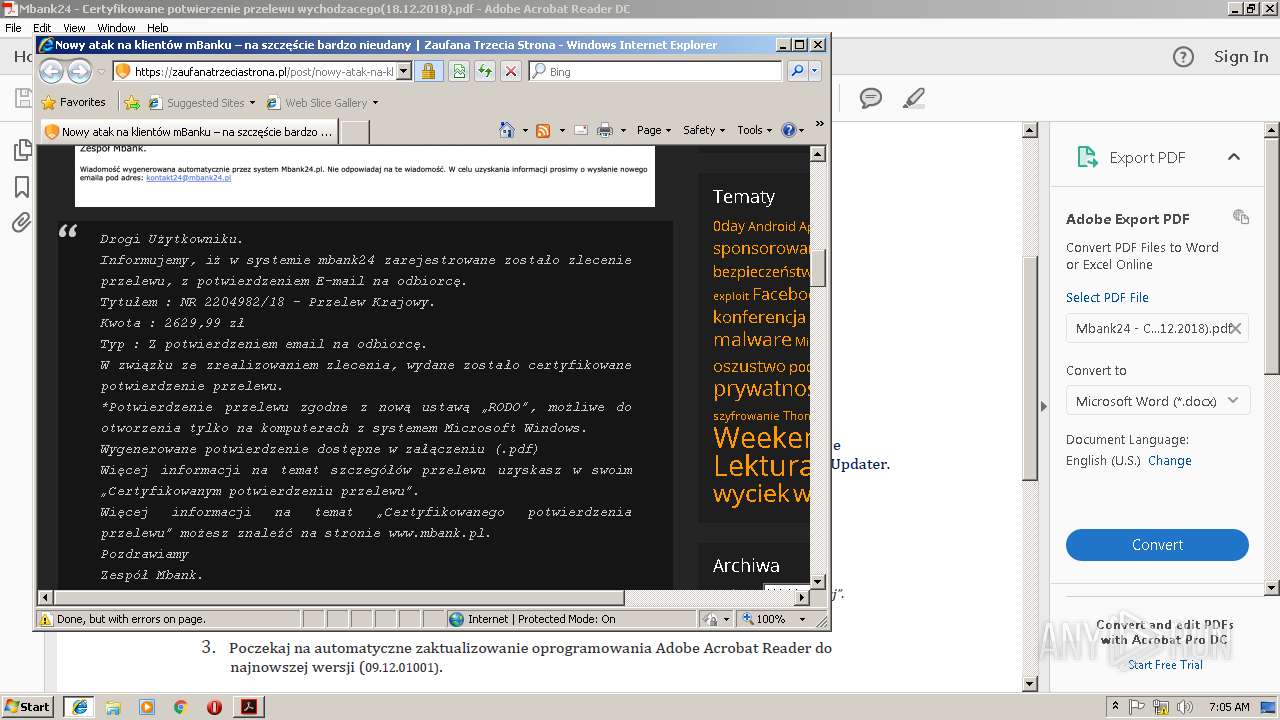This screenshot has height=720, width=1280.
Task: Open Web Slice Gallery dropdown
Action: coord(375,102)
